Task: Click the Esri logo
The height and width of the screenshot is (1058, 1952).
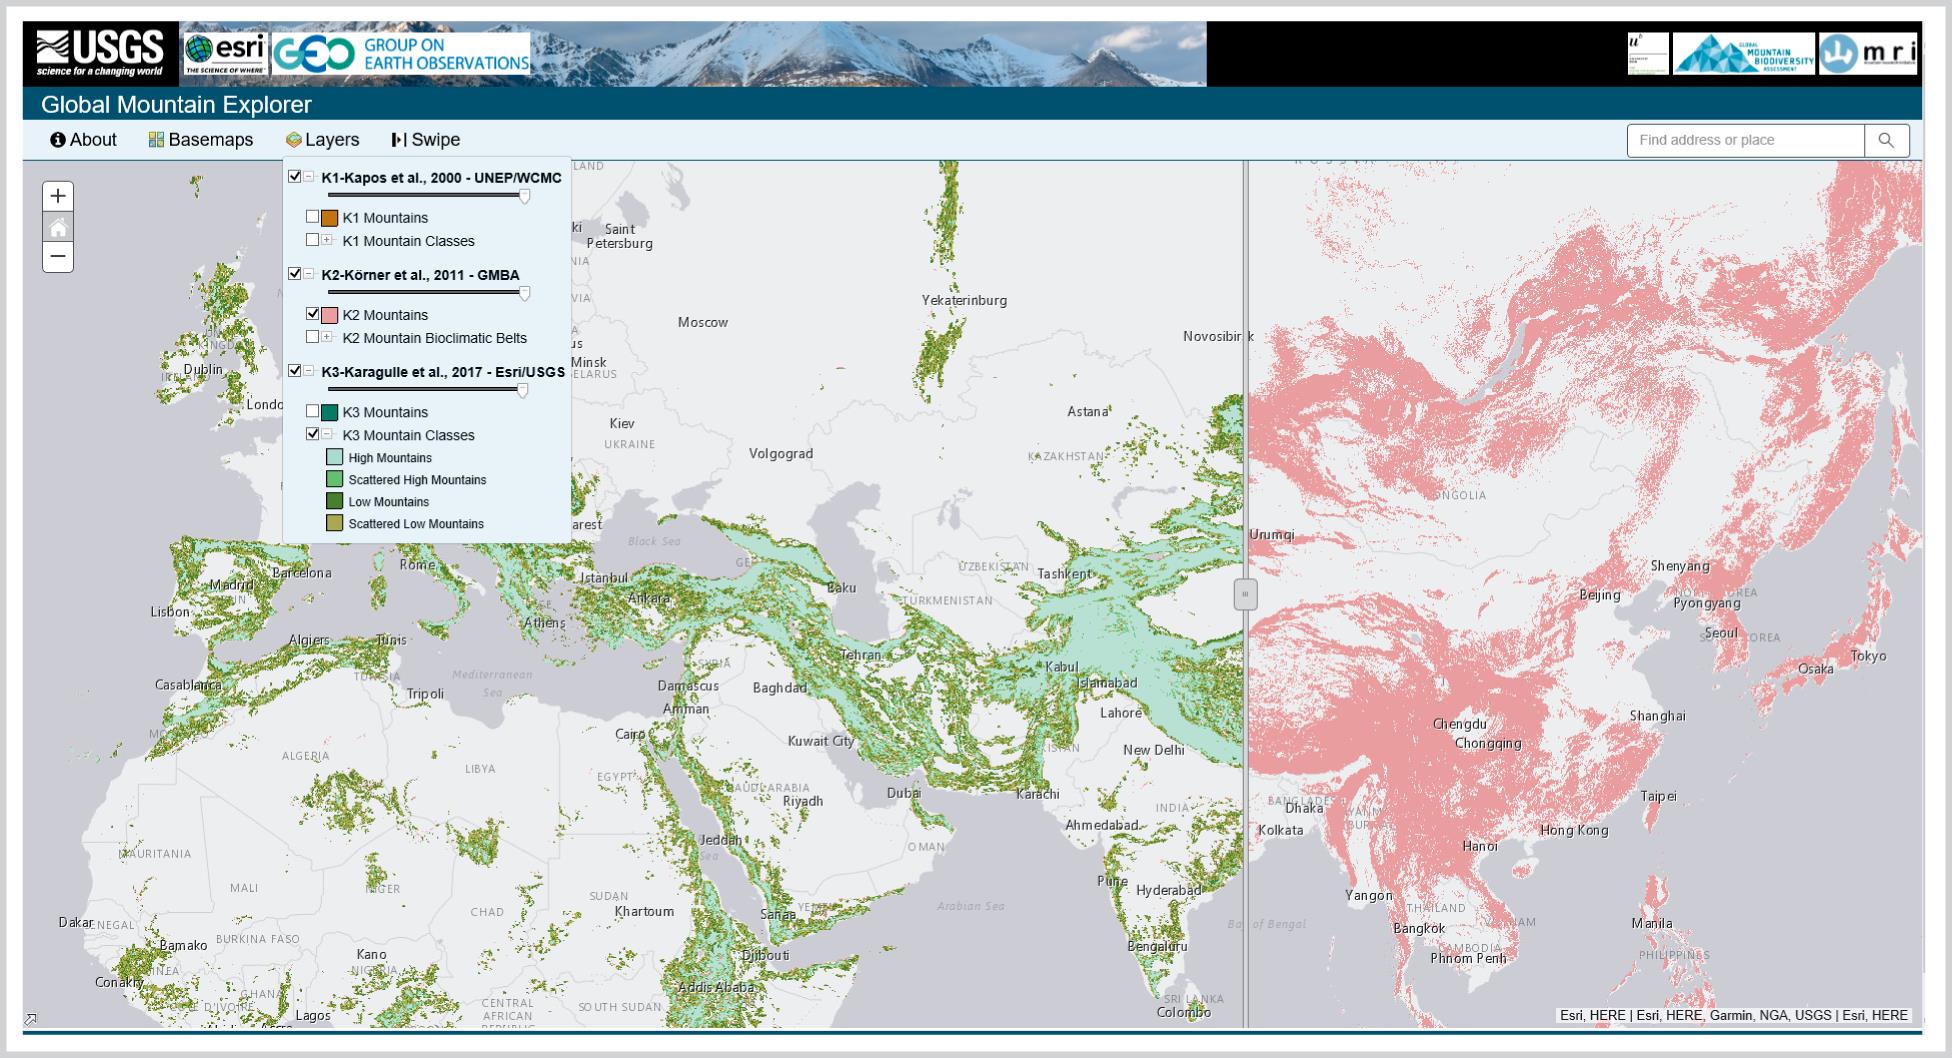Action: coord(225,54)
